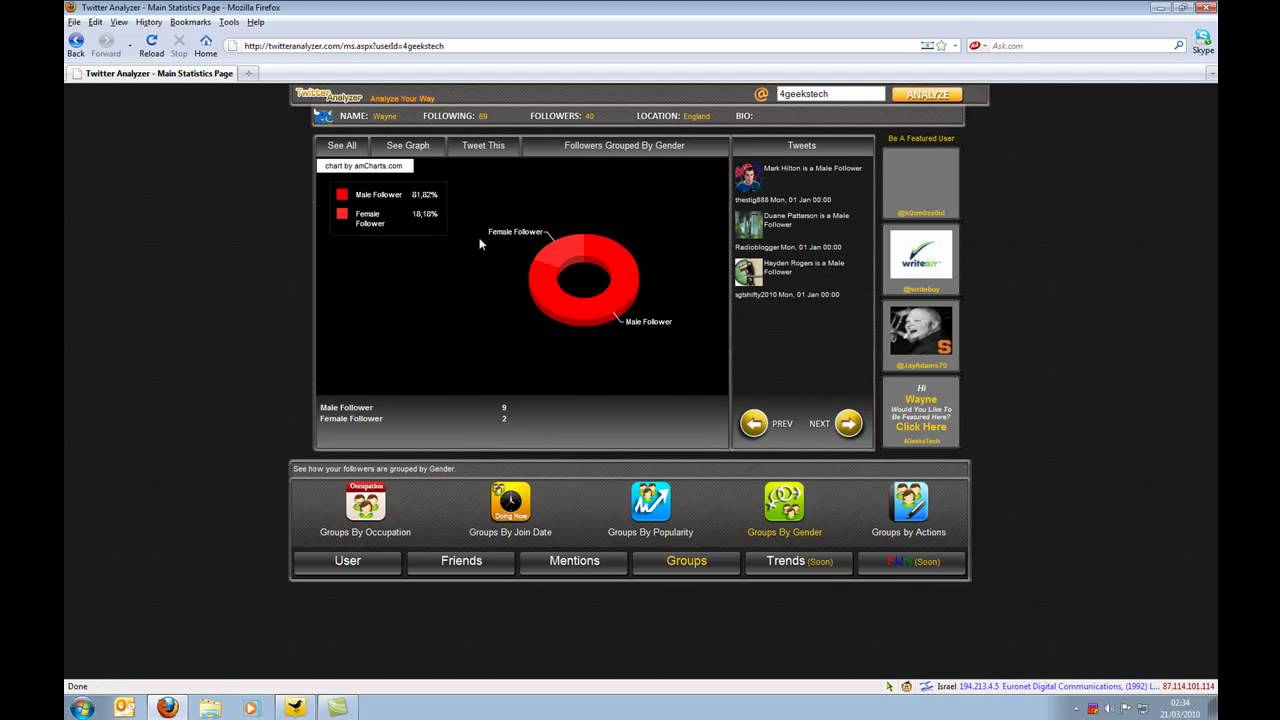The height and width of the screenshot is (720, 1280).
Task: Open the writebuy featured user image
Action: point(921,254)
